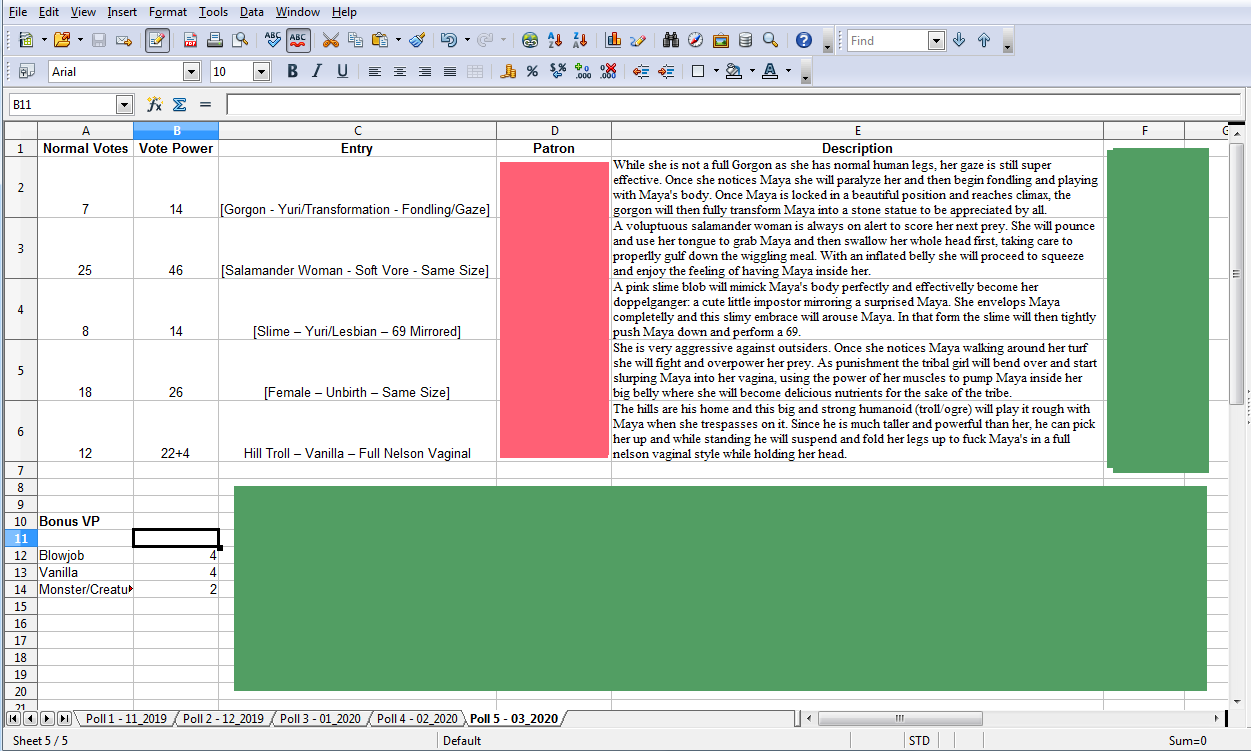Run the Spelling check
This screenshot has width=1251, height=751.
coord(273,41)
